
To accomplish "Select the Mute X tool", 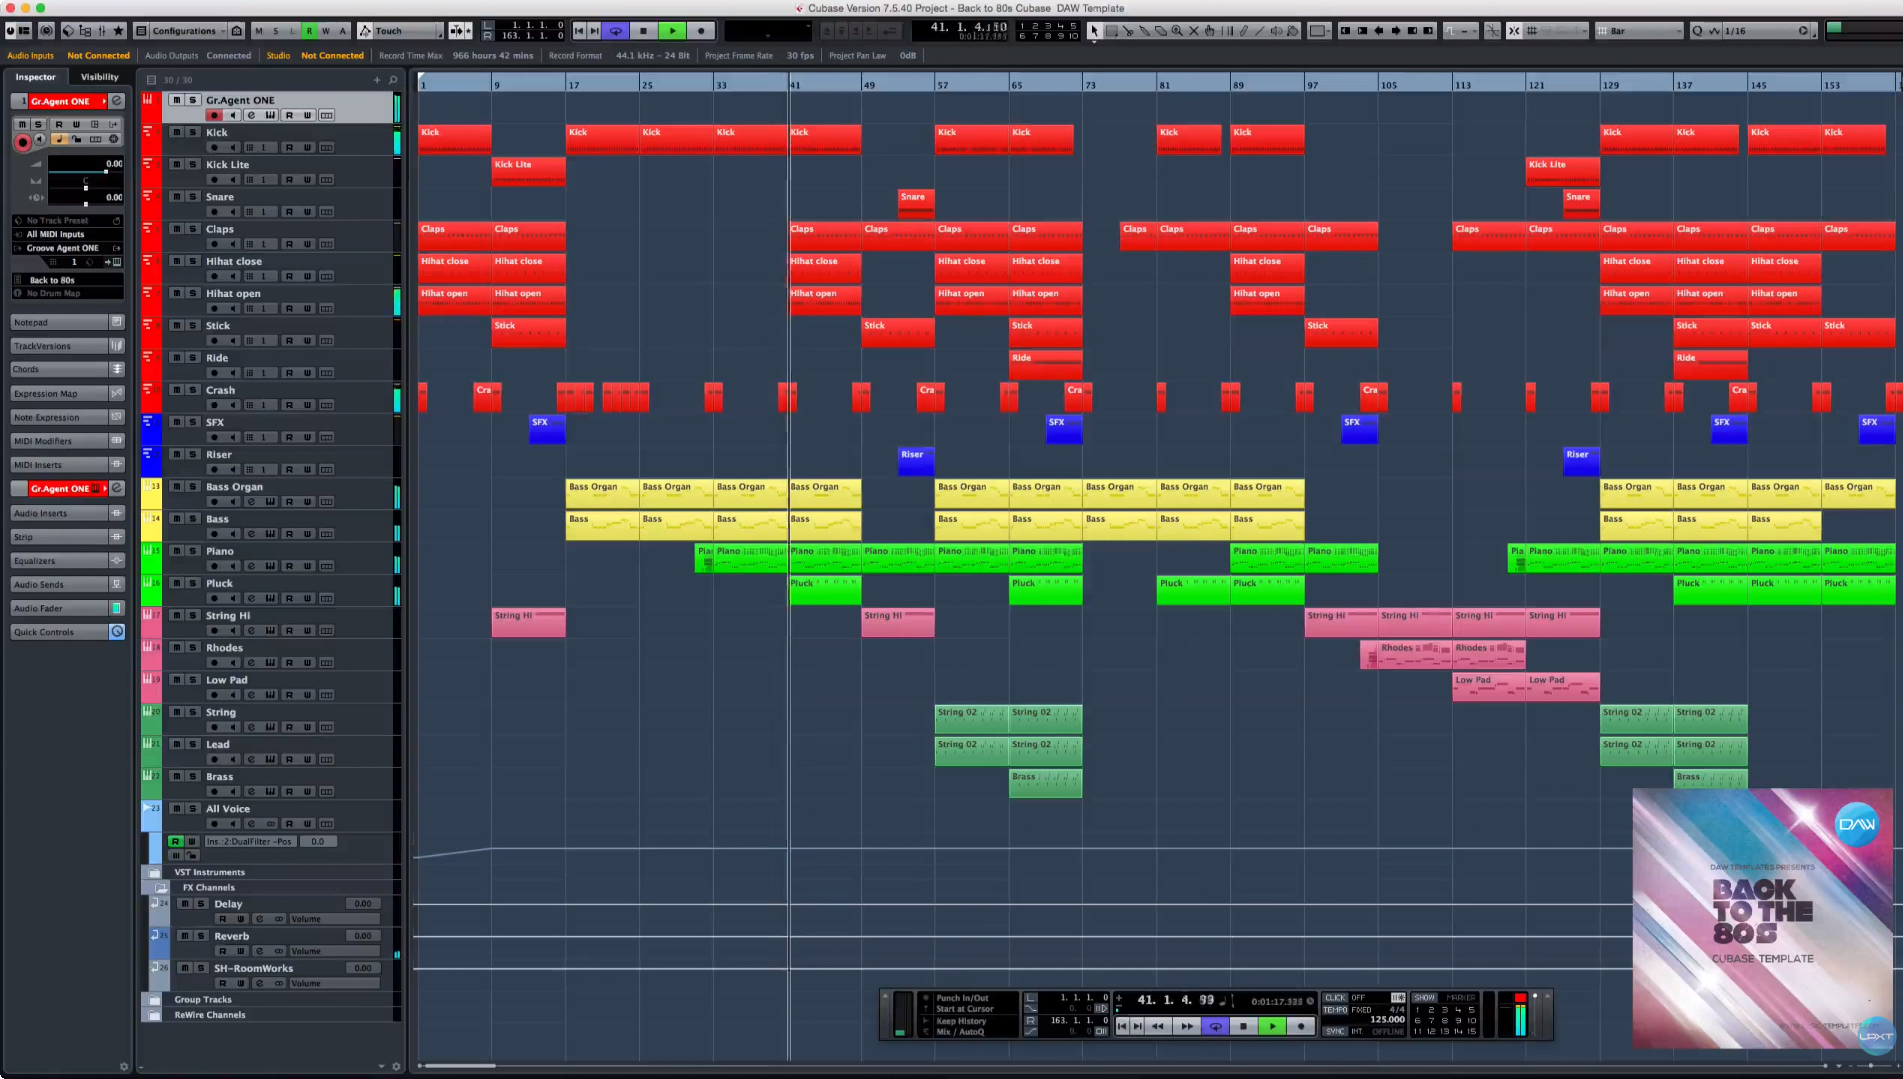I will pyautogui.click(x=1193, y=31).
